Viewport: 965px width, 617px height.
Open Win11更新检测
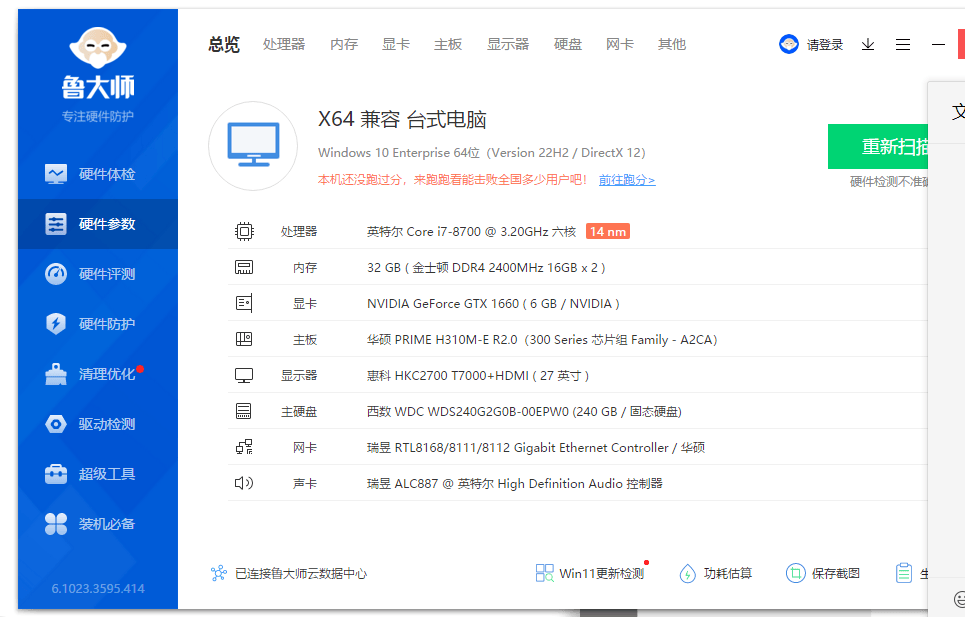[x=601, y=573]
